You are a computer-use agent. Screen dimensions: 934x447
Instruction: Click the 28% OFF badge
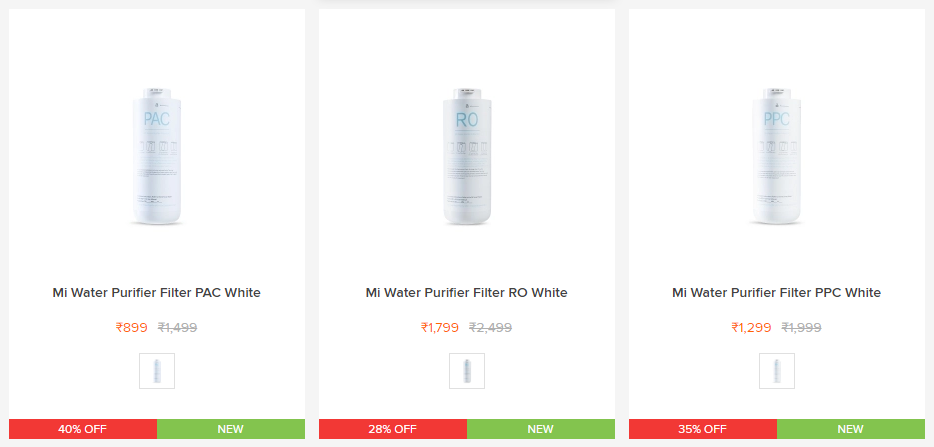coord(393,429)
